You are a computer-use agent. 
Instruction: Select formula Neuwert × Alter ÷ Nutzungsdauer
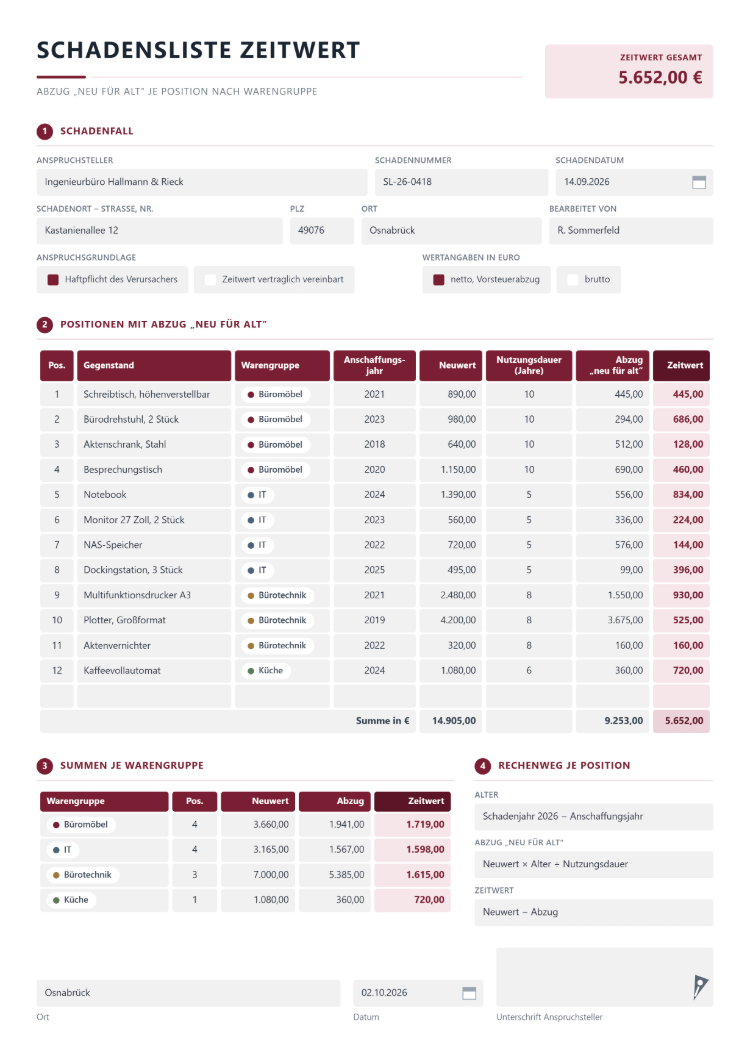594,865
